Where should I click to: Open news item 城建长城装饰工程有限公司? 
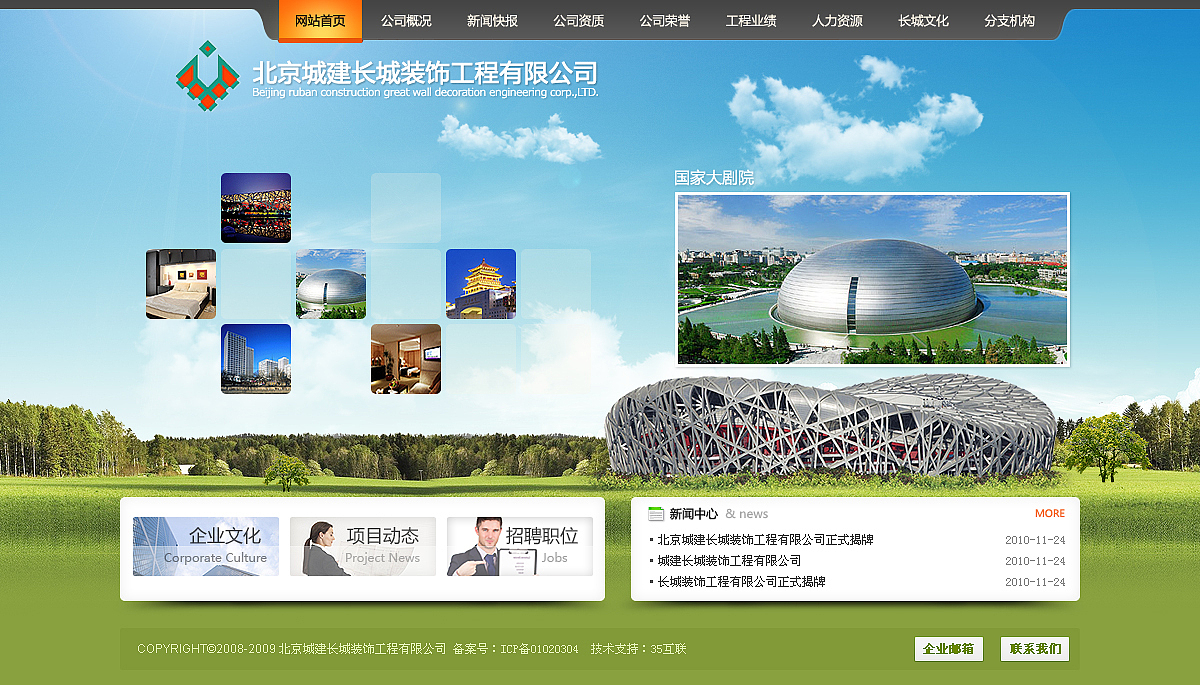click(730, 561)
